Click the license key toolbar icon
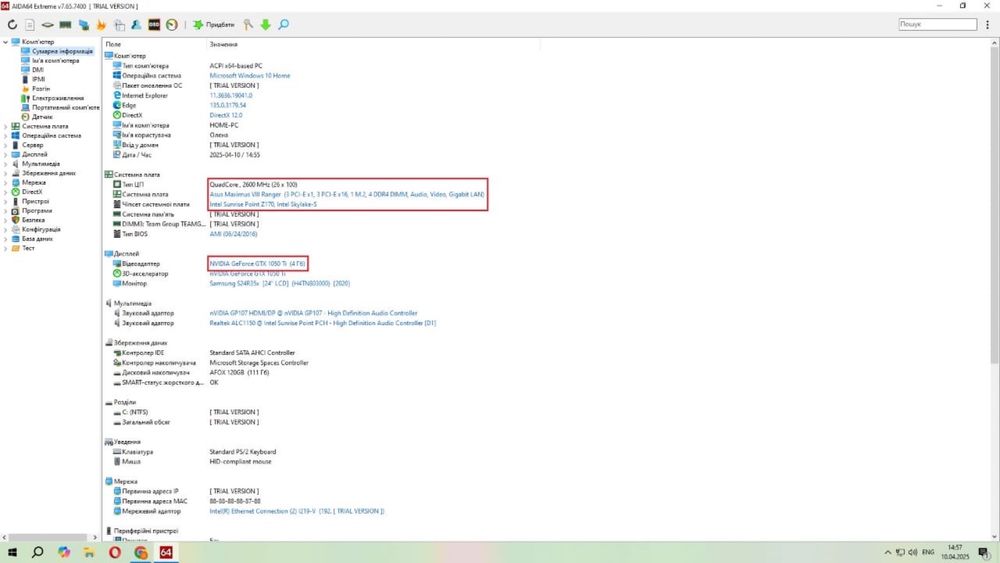The height and width of the screenshot is (563, 1000). (248, 24)
